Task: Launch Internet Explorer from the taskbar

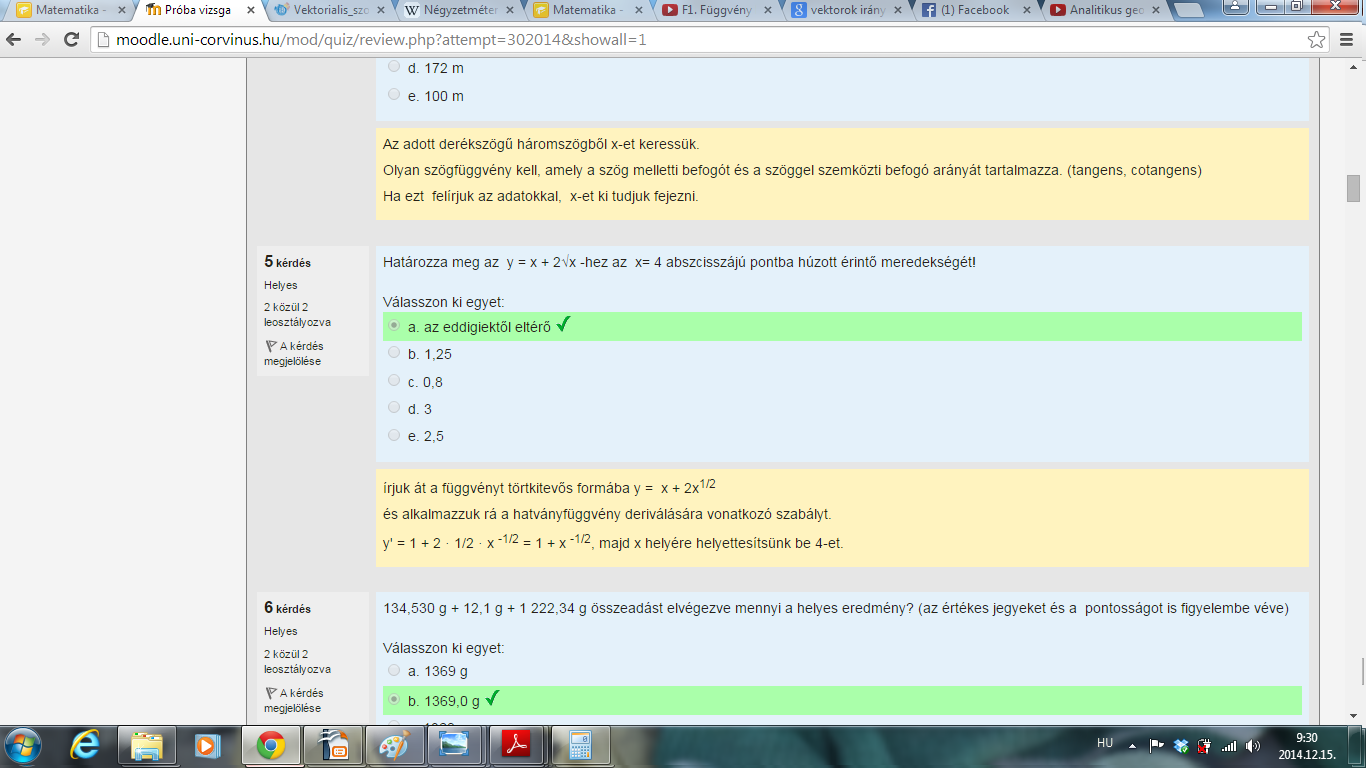Action: pos(86,745)
